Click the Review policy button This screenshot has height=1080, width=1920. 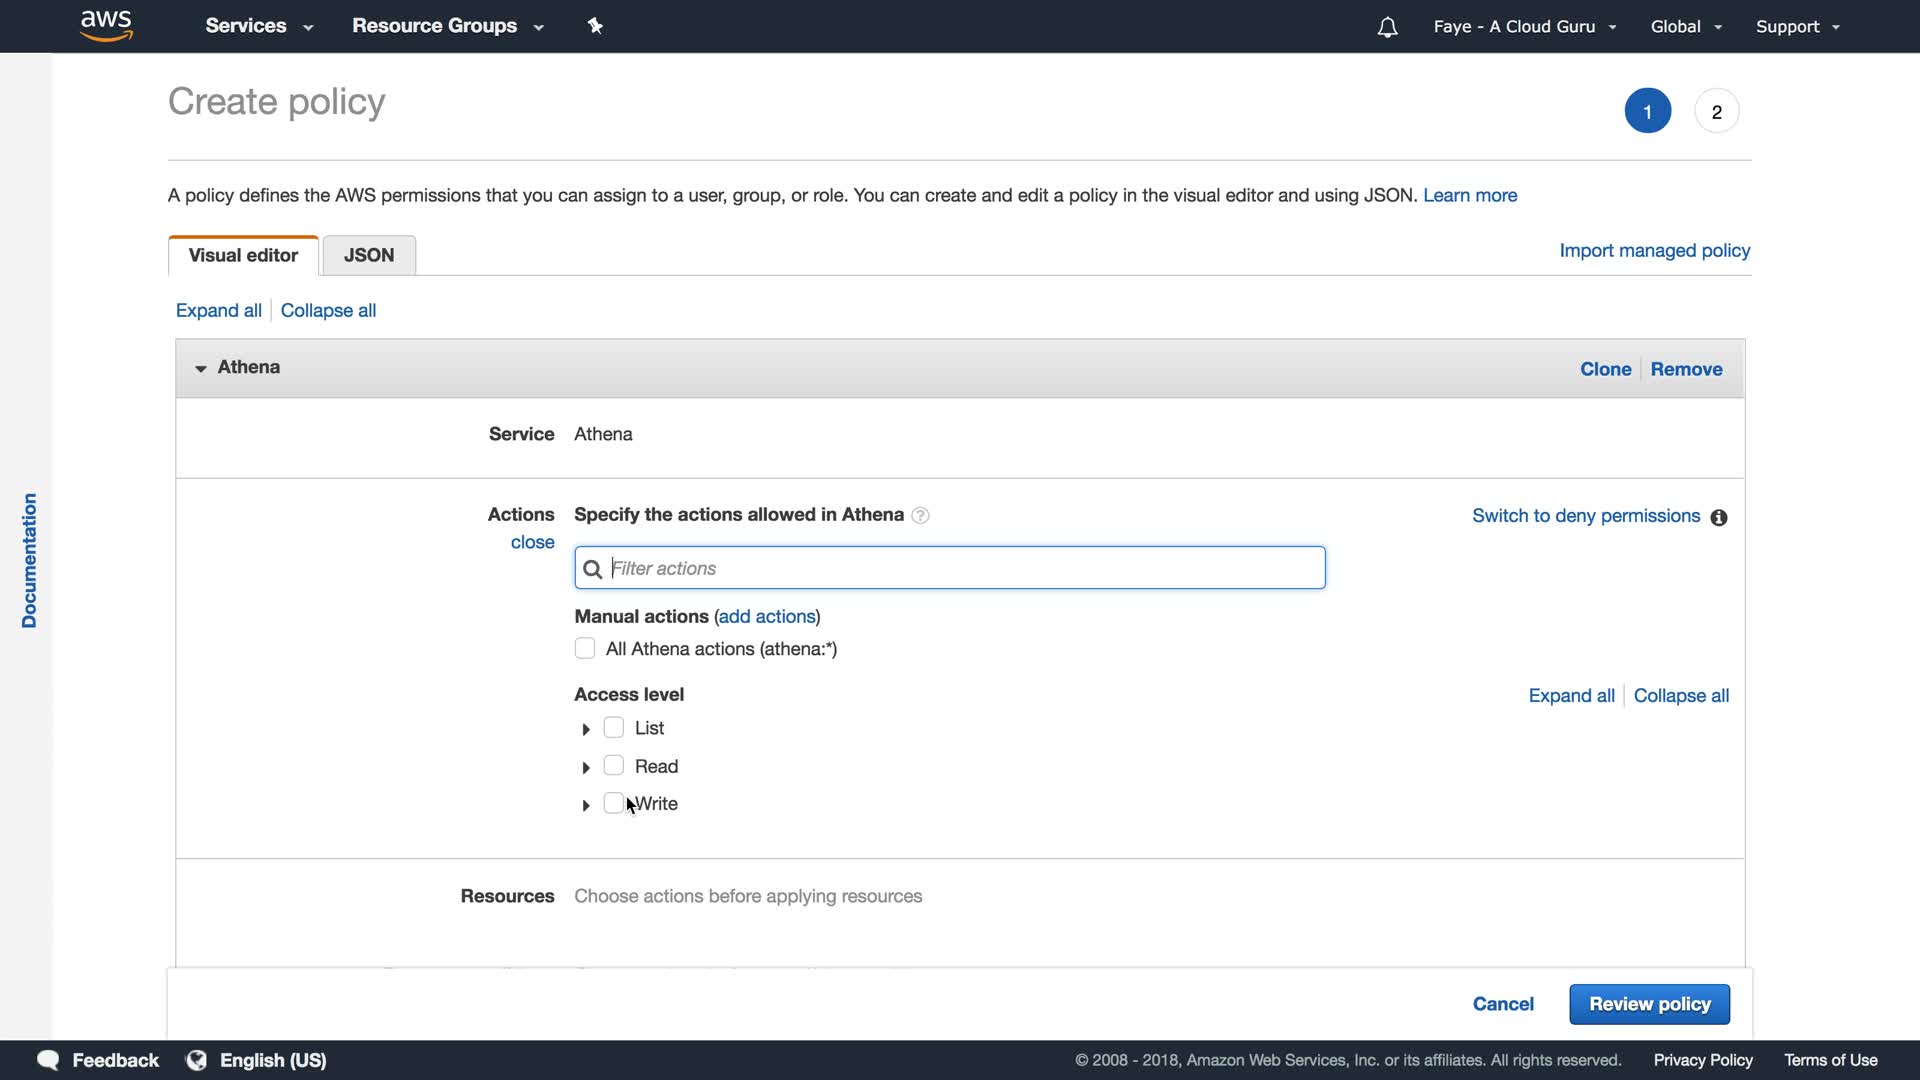coord(1649,1004)
